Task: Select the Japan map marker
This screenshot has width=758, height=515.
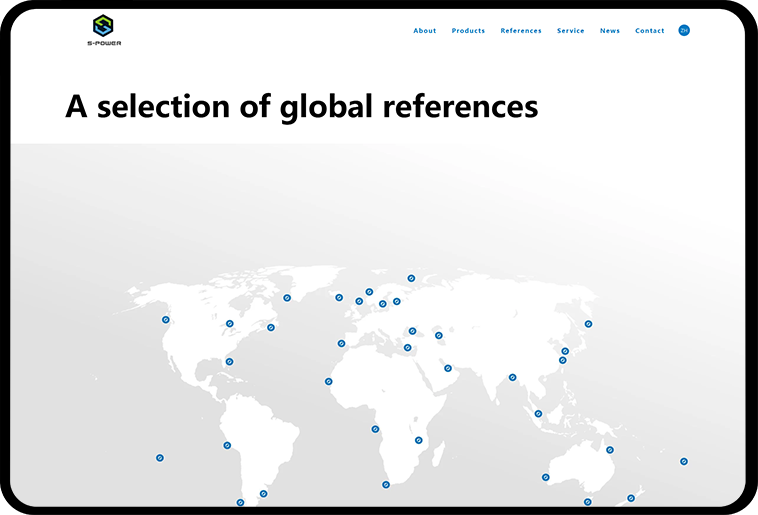Action: 588,324
